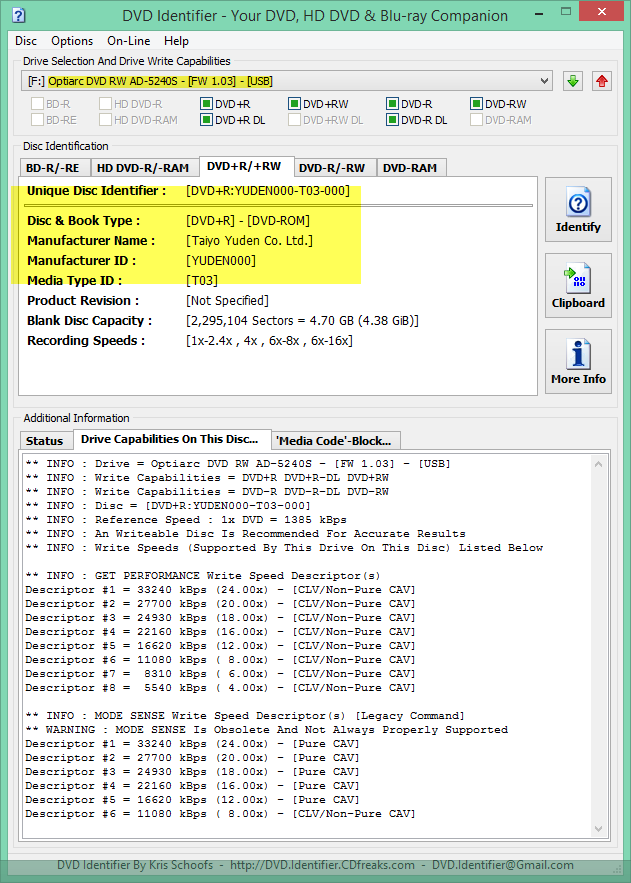Click GET PERFORMANCE Descriptor #8 line
Screen dimensions: 631x883
220,688
